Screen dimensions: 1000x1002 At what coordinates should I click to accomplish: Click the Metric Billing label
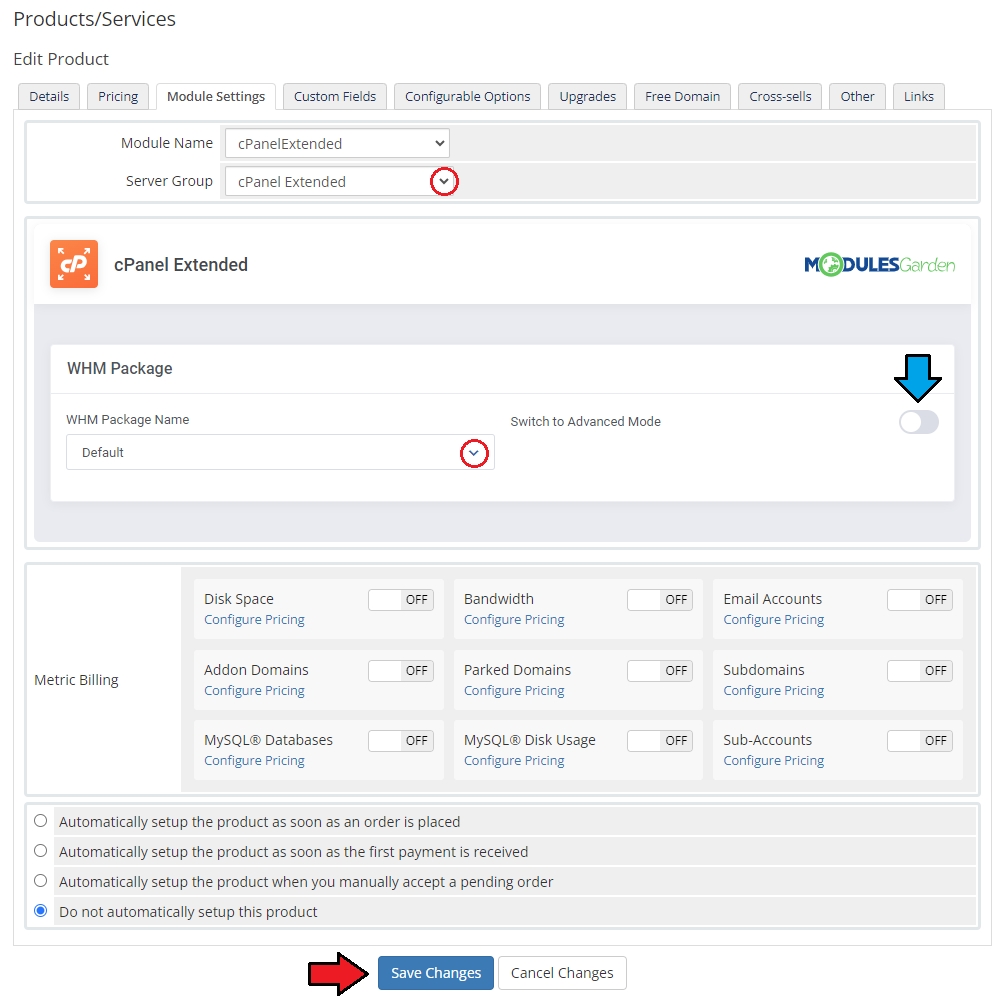click(x=76, y=680)
